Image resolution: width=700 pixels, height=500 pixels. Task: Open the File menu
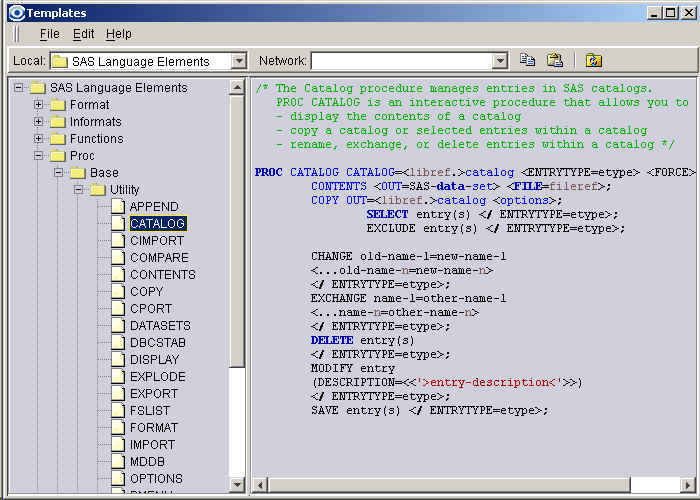[50, 34]
